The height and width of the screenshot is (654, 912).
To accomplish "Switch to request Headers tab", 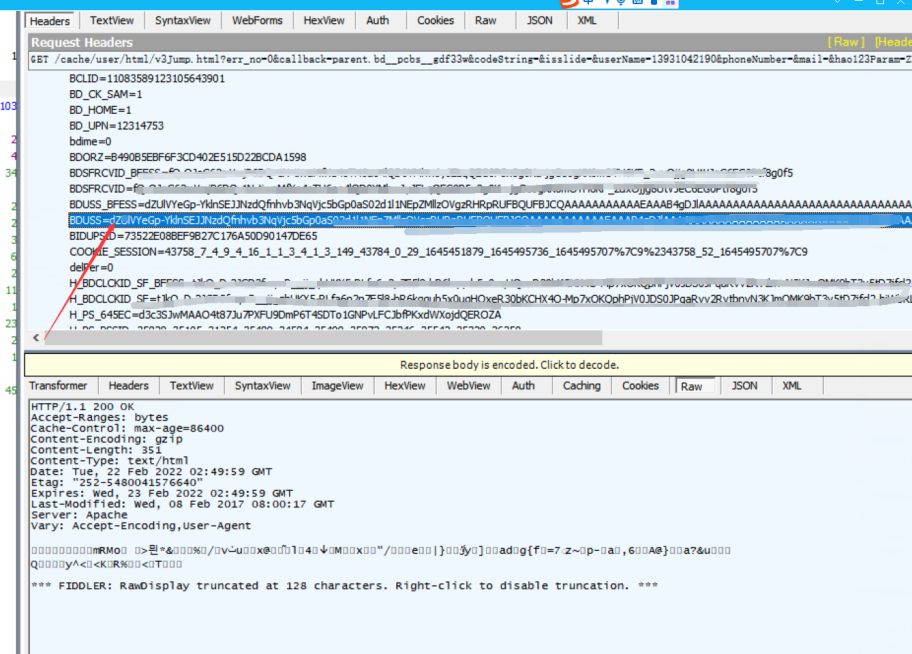I will [x=49, y=21].
